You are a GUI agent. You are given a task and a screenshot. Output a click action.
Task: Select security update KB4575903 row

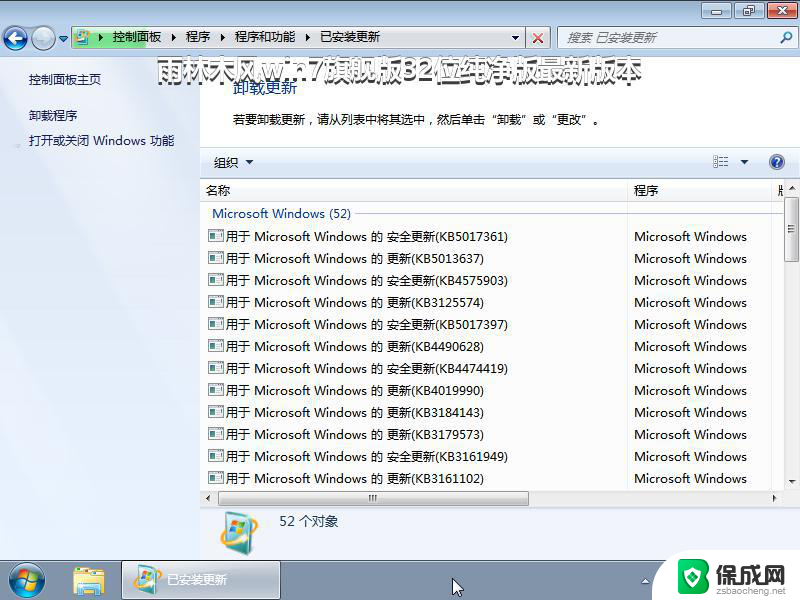(492, 281)
